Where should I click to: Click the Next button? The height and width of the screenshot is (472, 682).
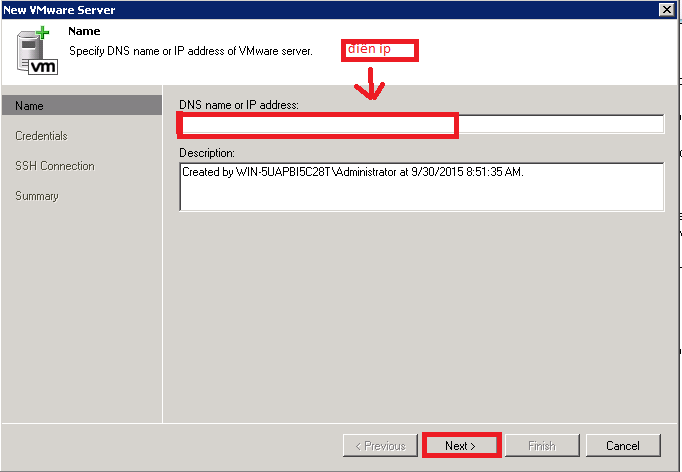click(x=461, y=445)
